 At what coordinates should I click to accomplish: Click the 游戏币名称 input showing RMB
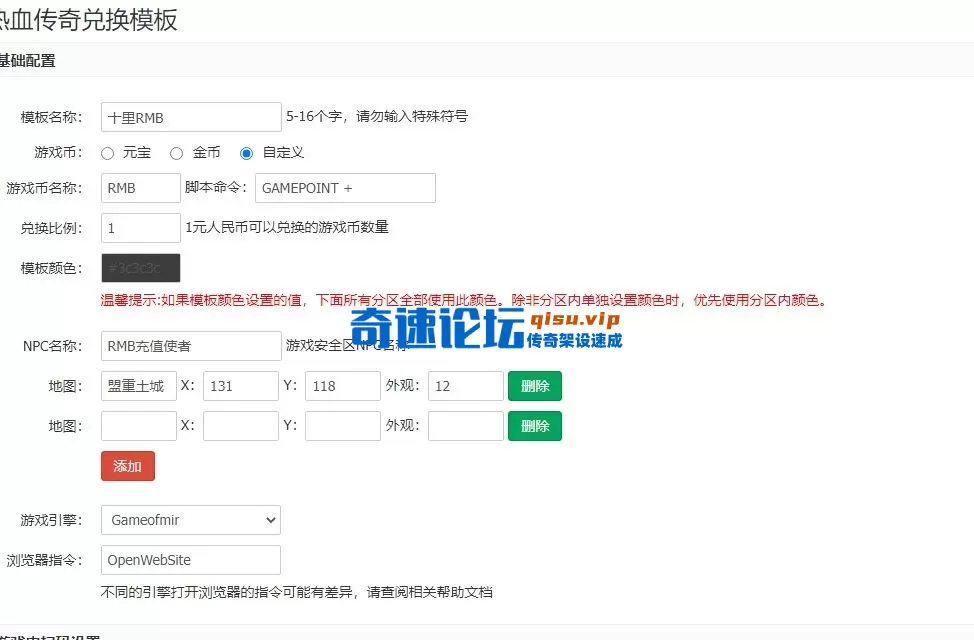click(x=140, y=188)
